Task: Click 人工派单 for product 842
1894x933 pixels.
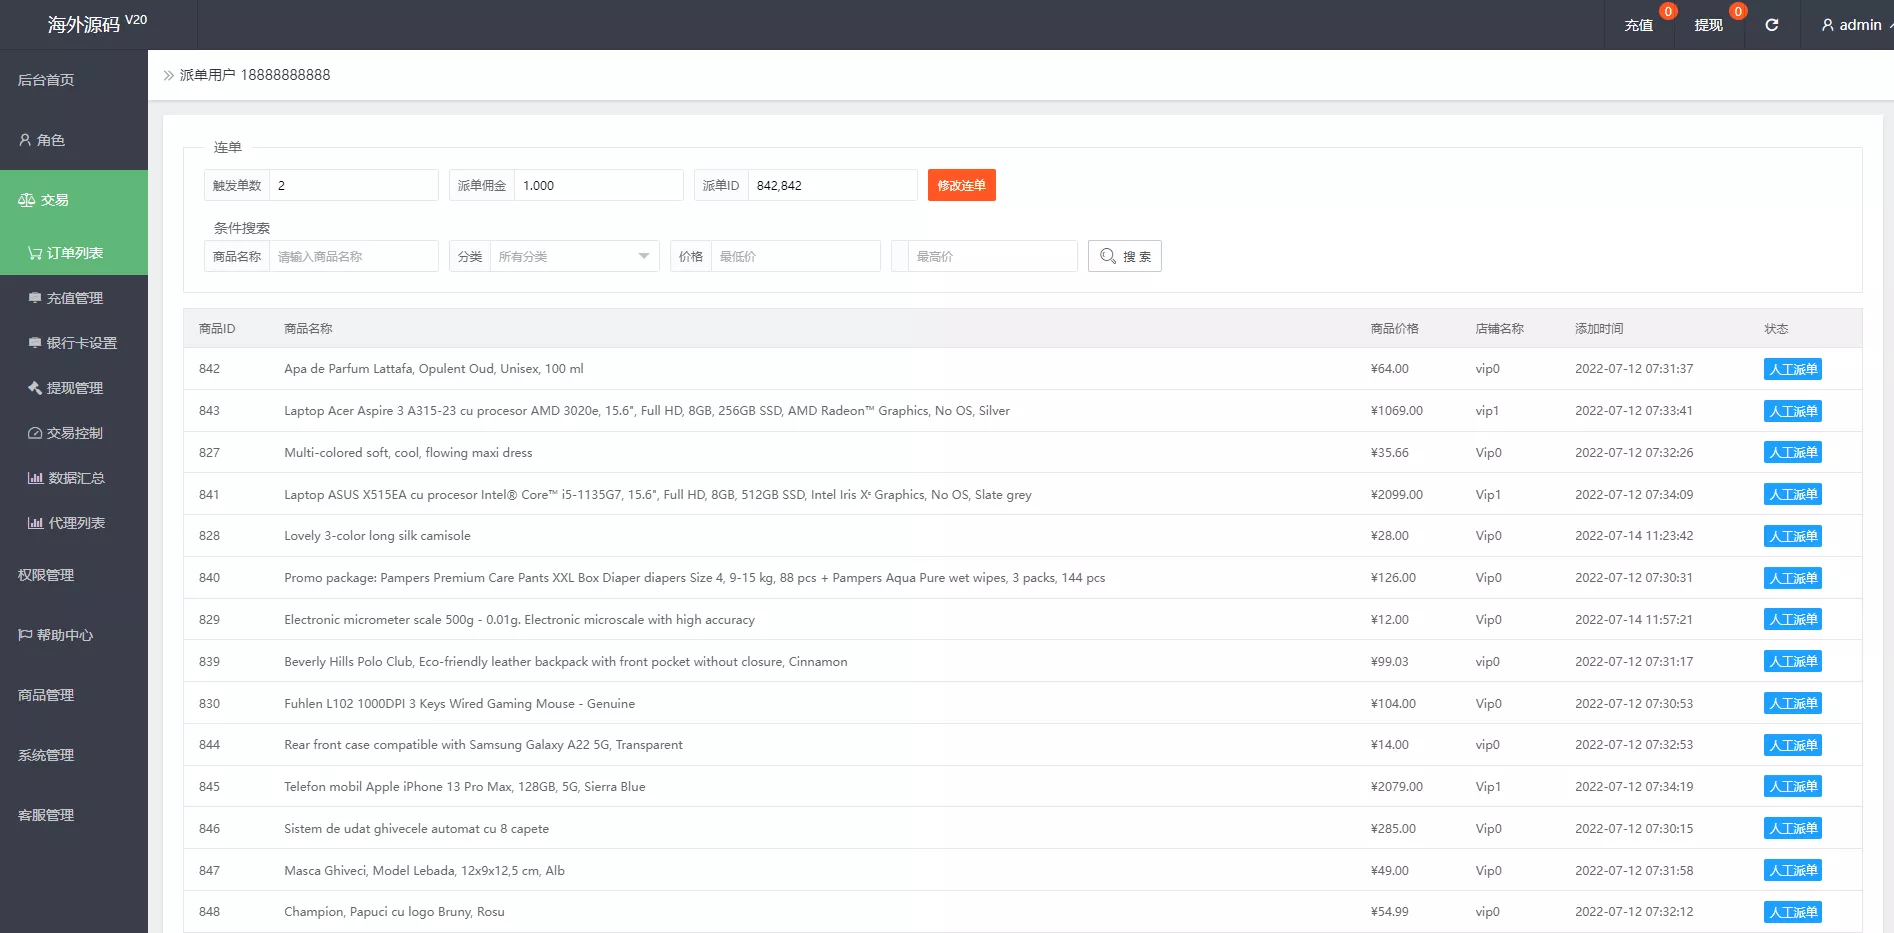Action: pyautogui.click(x=1792, y=369)
